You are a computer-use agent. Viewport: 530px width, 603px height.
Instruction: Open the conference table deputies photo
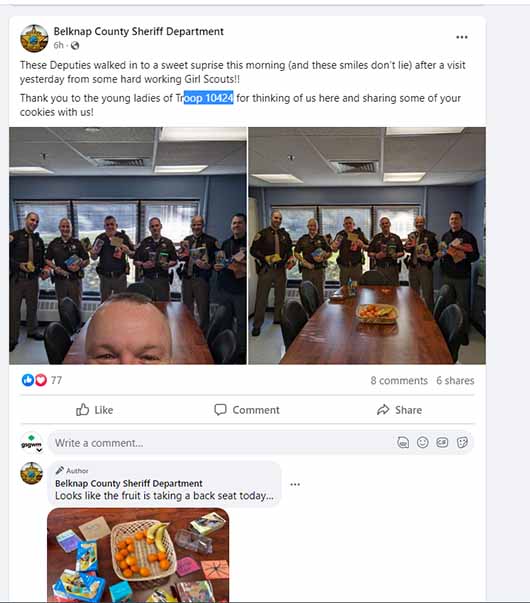coord(367,246)
